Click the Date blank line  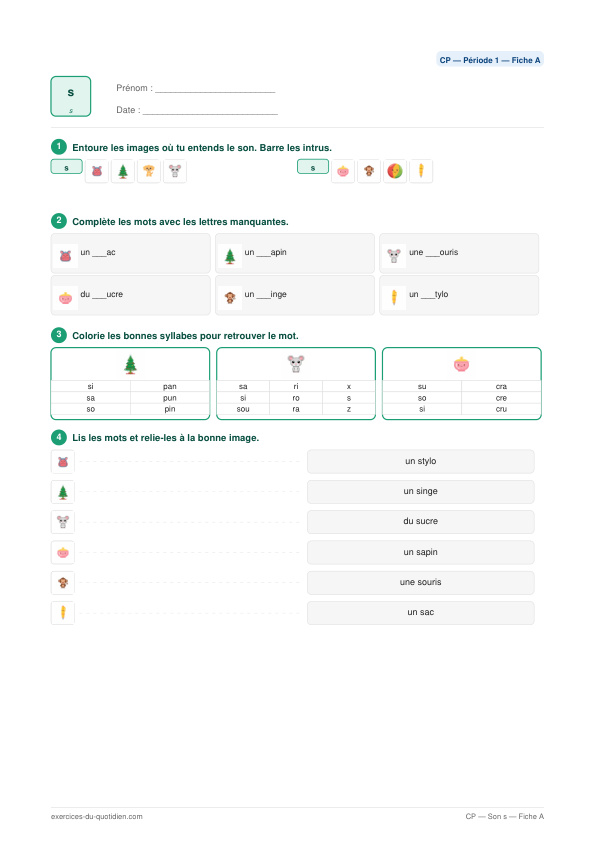pyautogui.click(x=211, y=112)
